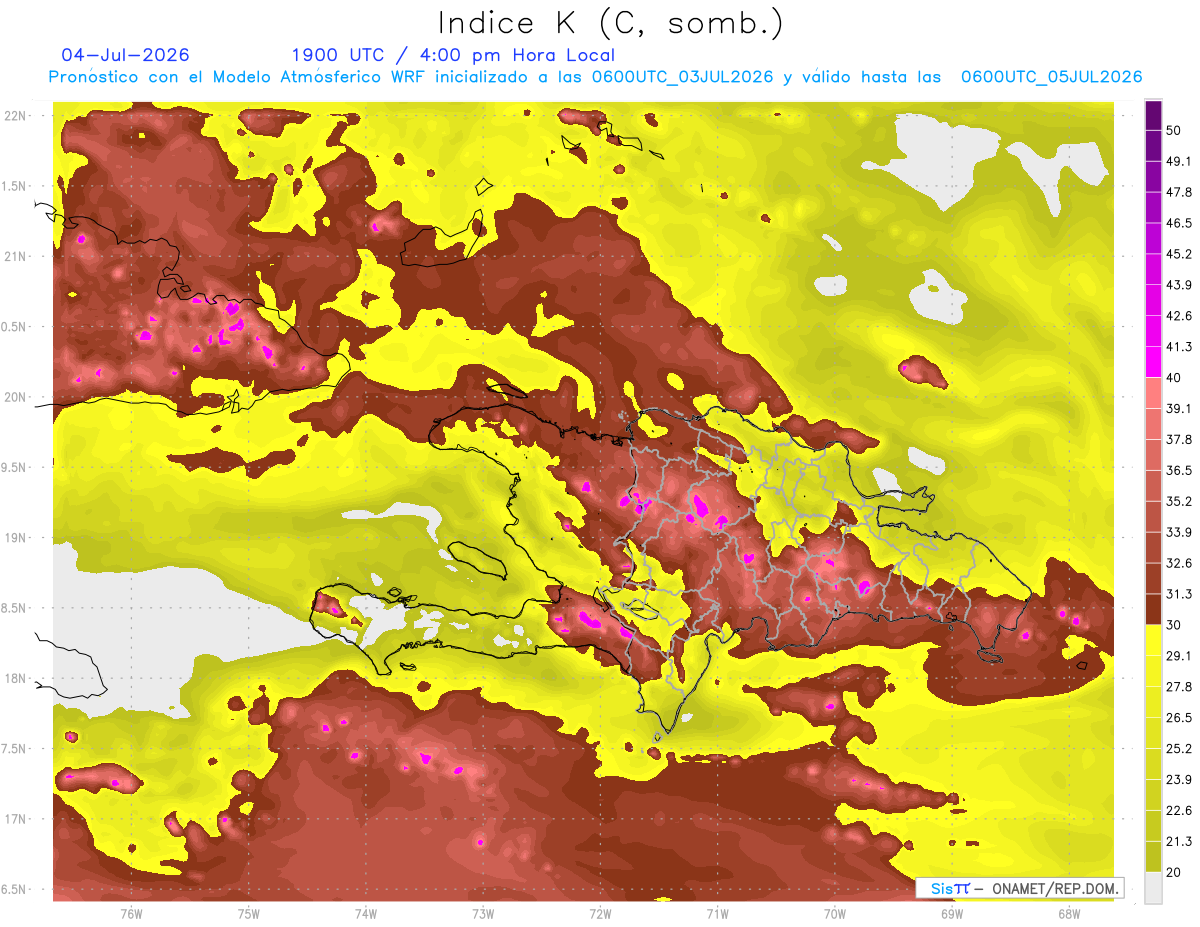Click the truncated latitude label "6.5N"
The height and width of the screenshot is (927, 1200).
click(x=15, y=889)
